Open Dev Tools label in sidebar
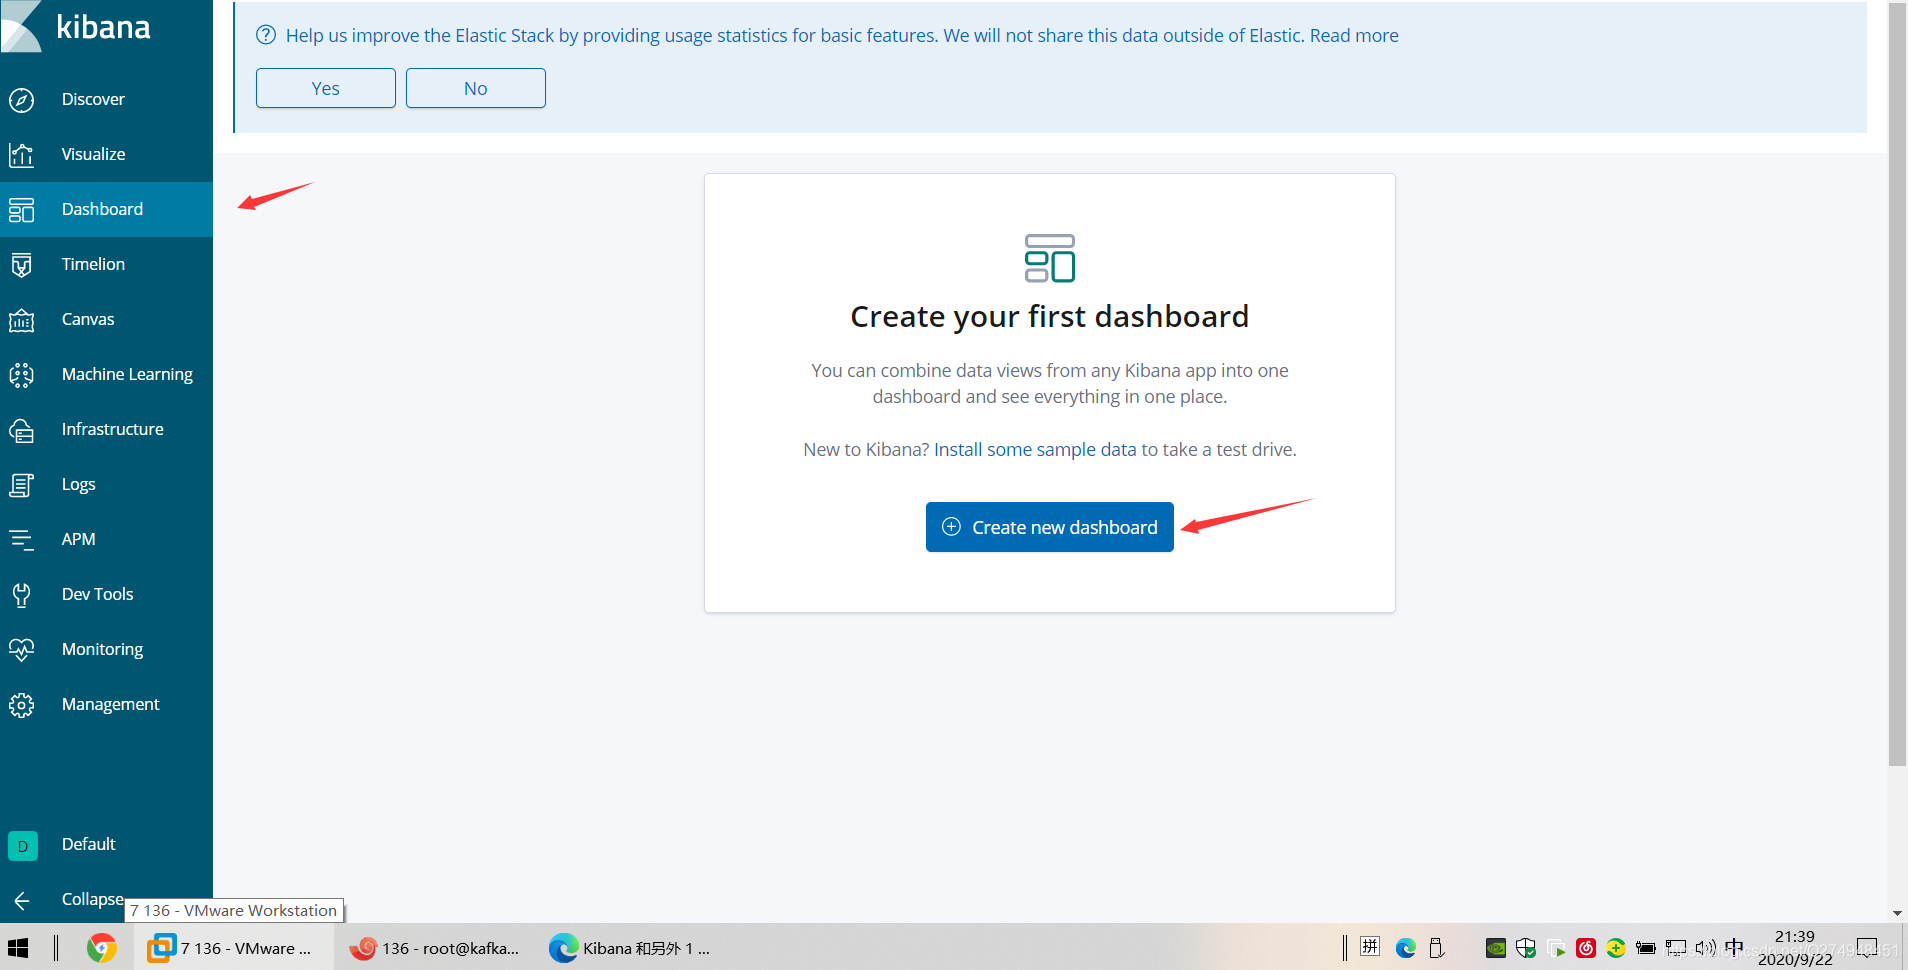Image resolution: width=1908 pixels, height=970 pixels. tap(97, 594)
